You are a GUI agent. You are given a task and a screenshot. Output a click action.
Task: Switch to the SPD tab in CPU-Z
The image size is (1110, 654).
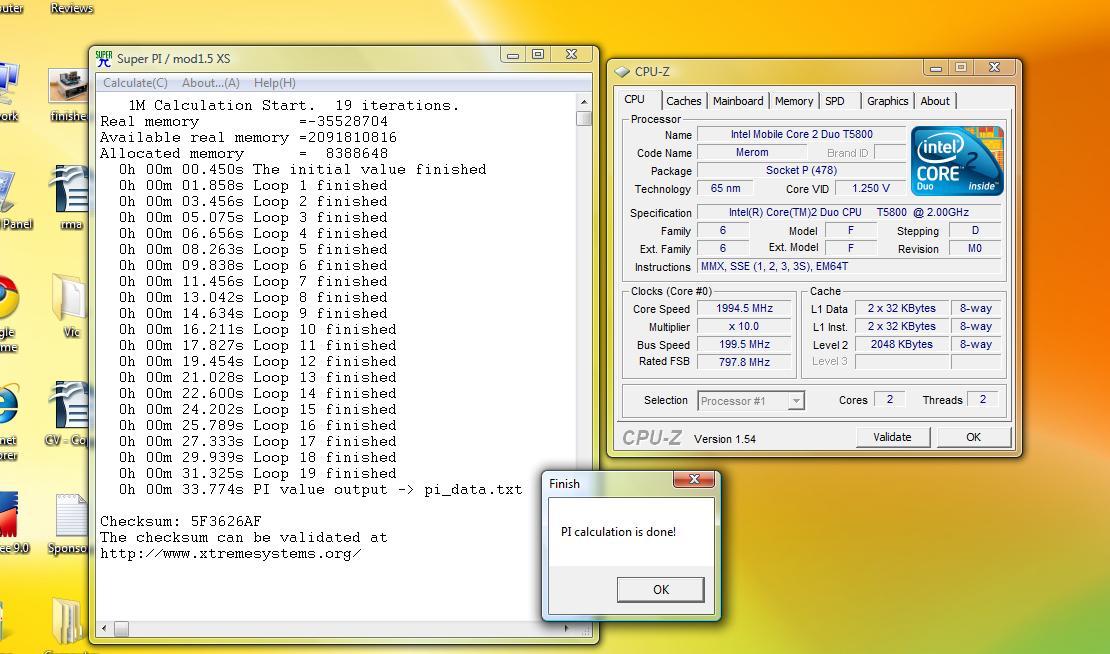coord(835,101)
